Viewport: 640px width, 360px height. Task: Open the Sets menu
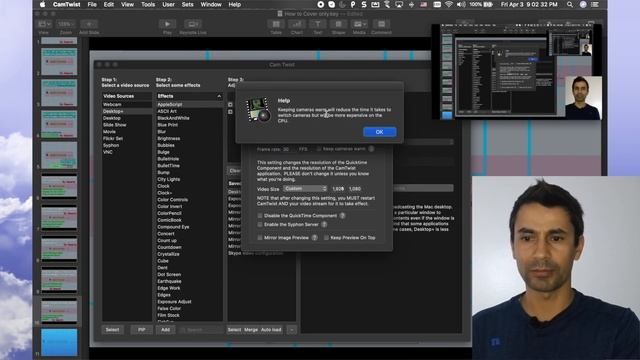click(187, 4)
